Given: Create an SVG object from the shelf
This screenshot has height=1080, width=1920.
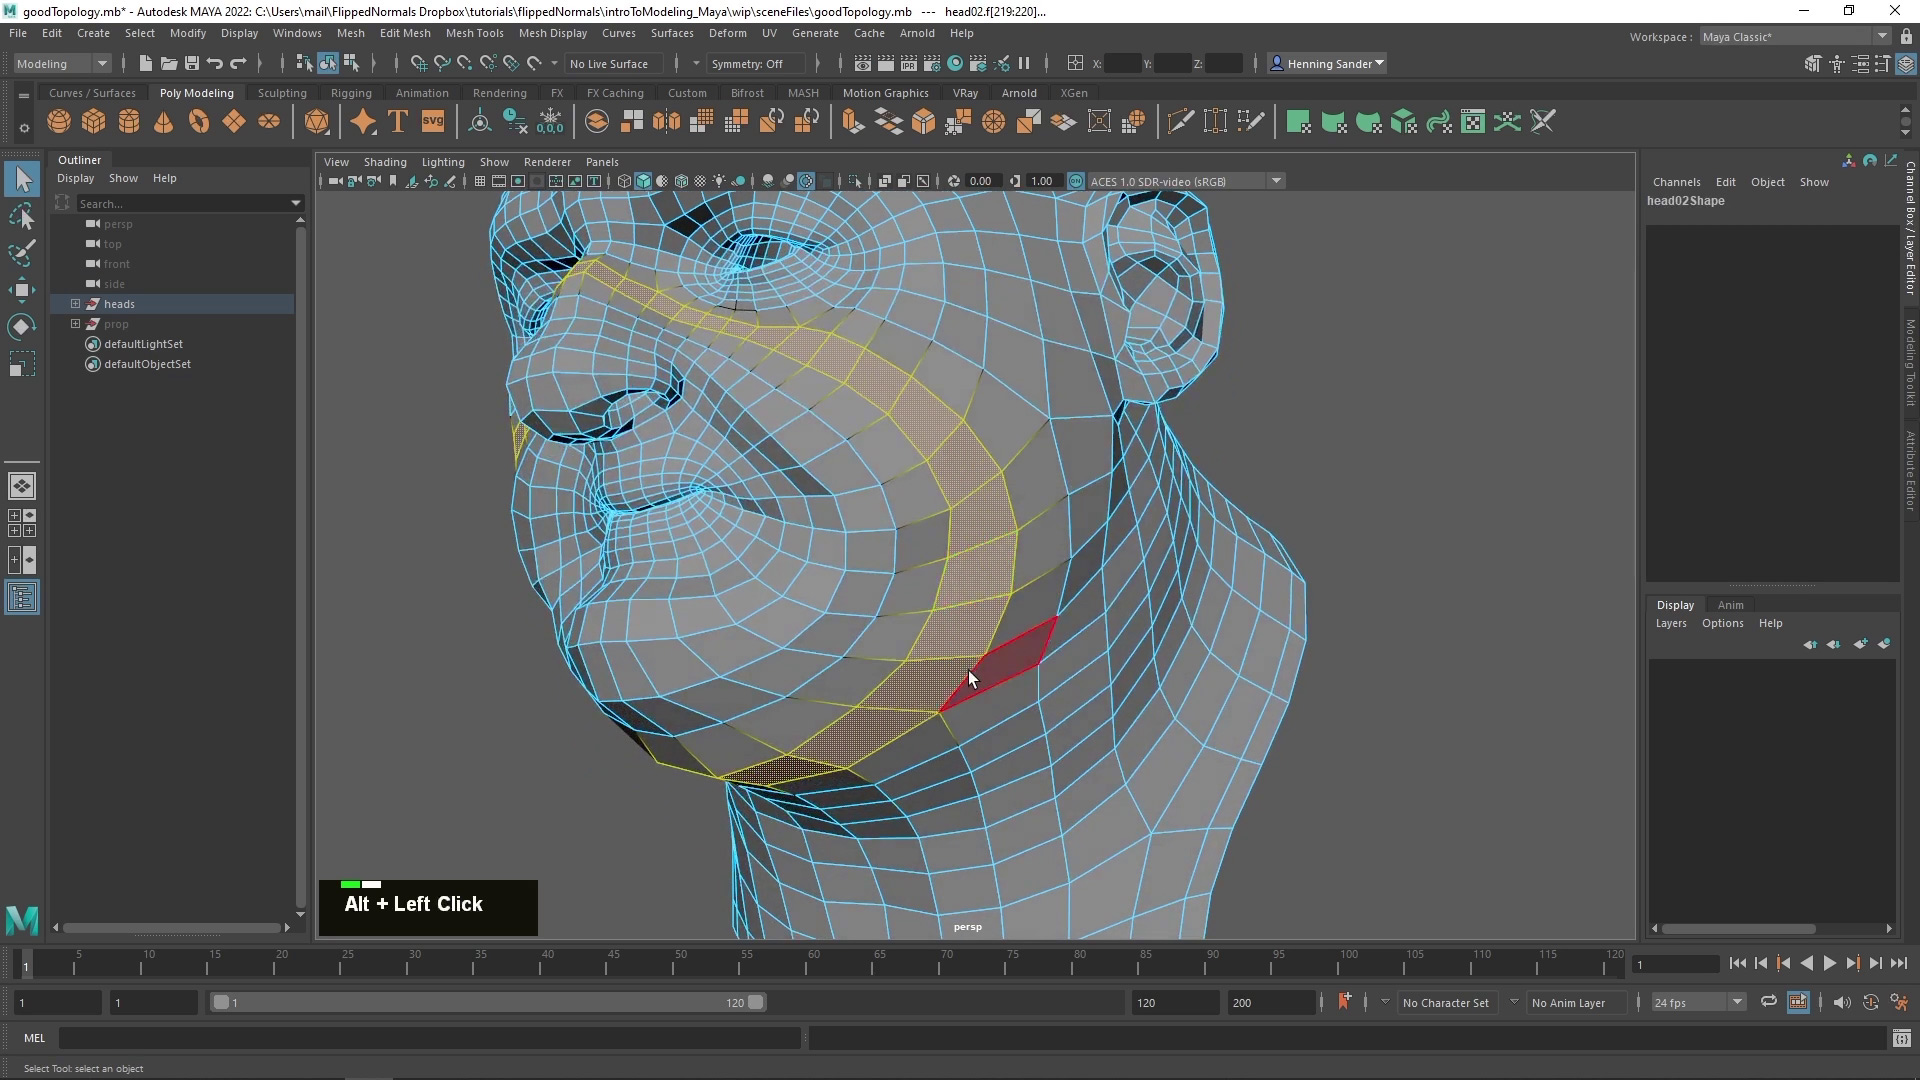Looking at the screenshot, I should 432,121.
